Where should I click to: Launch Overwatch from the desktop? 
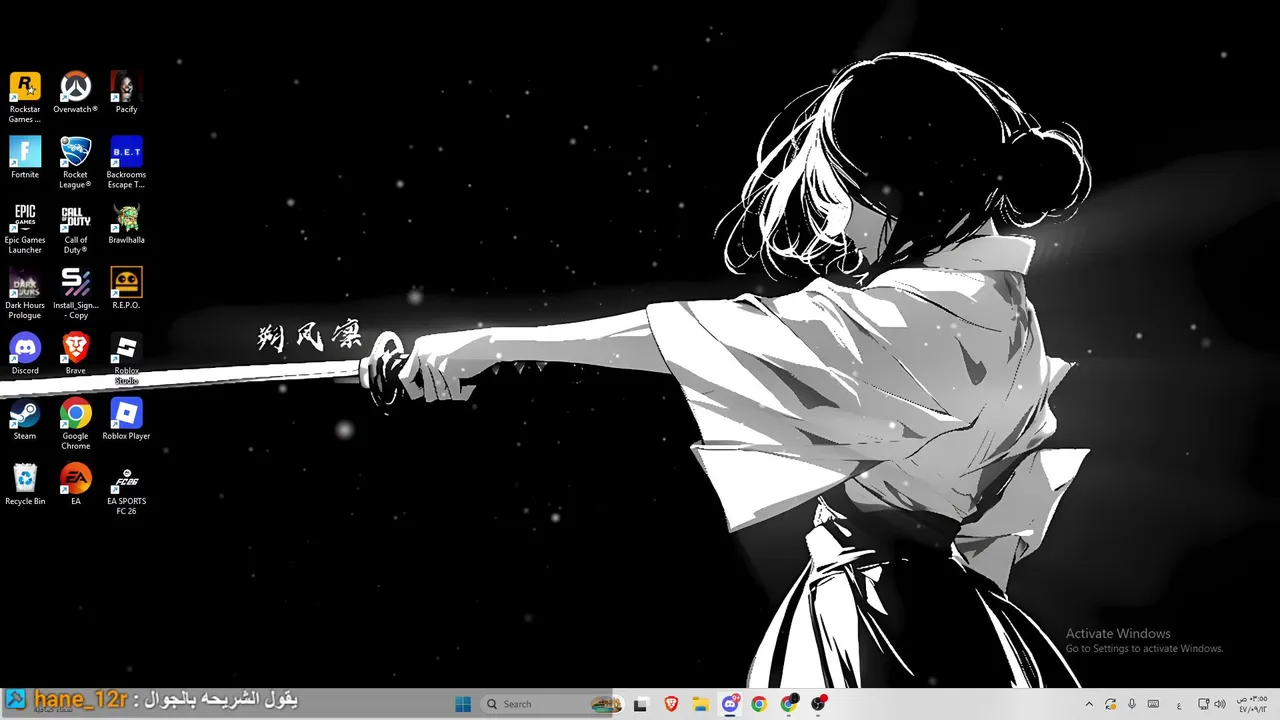[x=75, y=92]
